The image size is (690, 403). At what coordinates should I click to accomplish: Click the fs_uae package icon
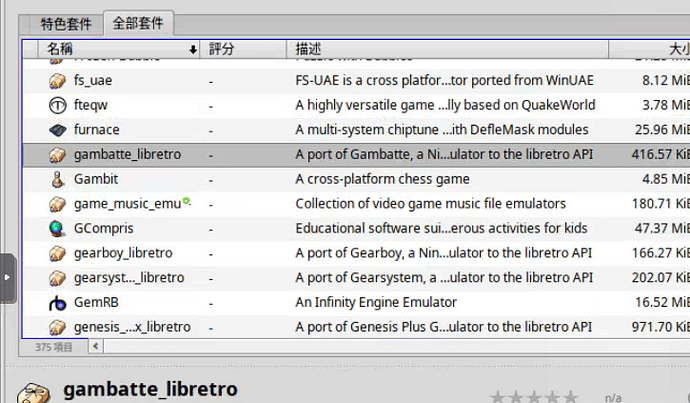[x=57, y=80]
